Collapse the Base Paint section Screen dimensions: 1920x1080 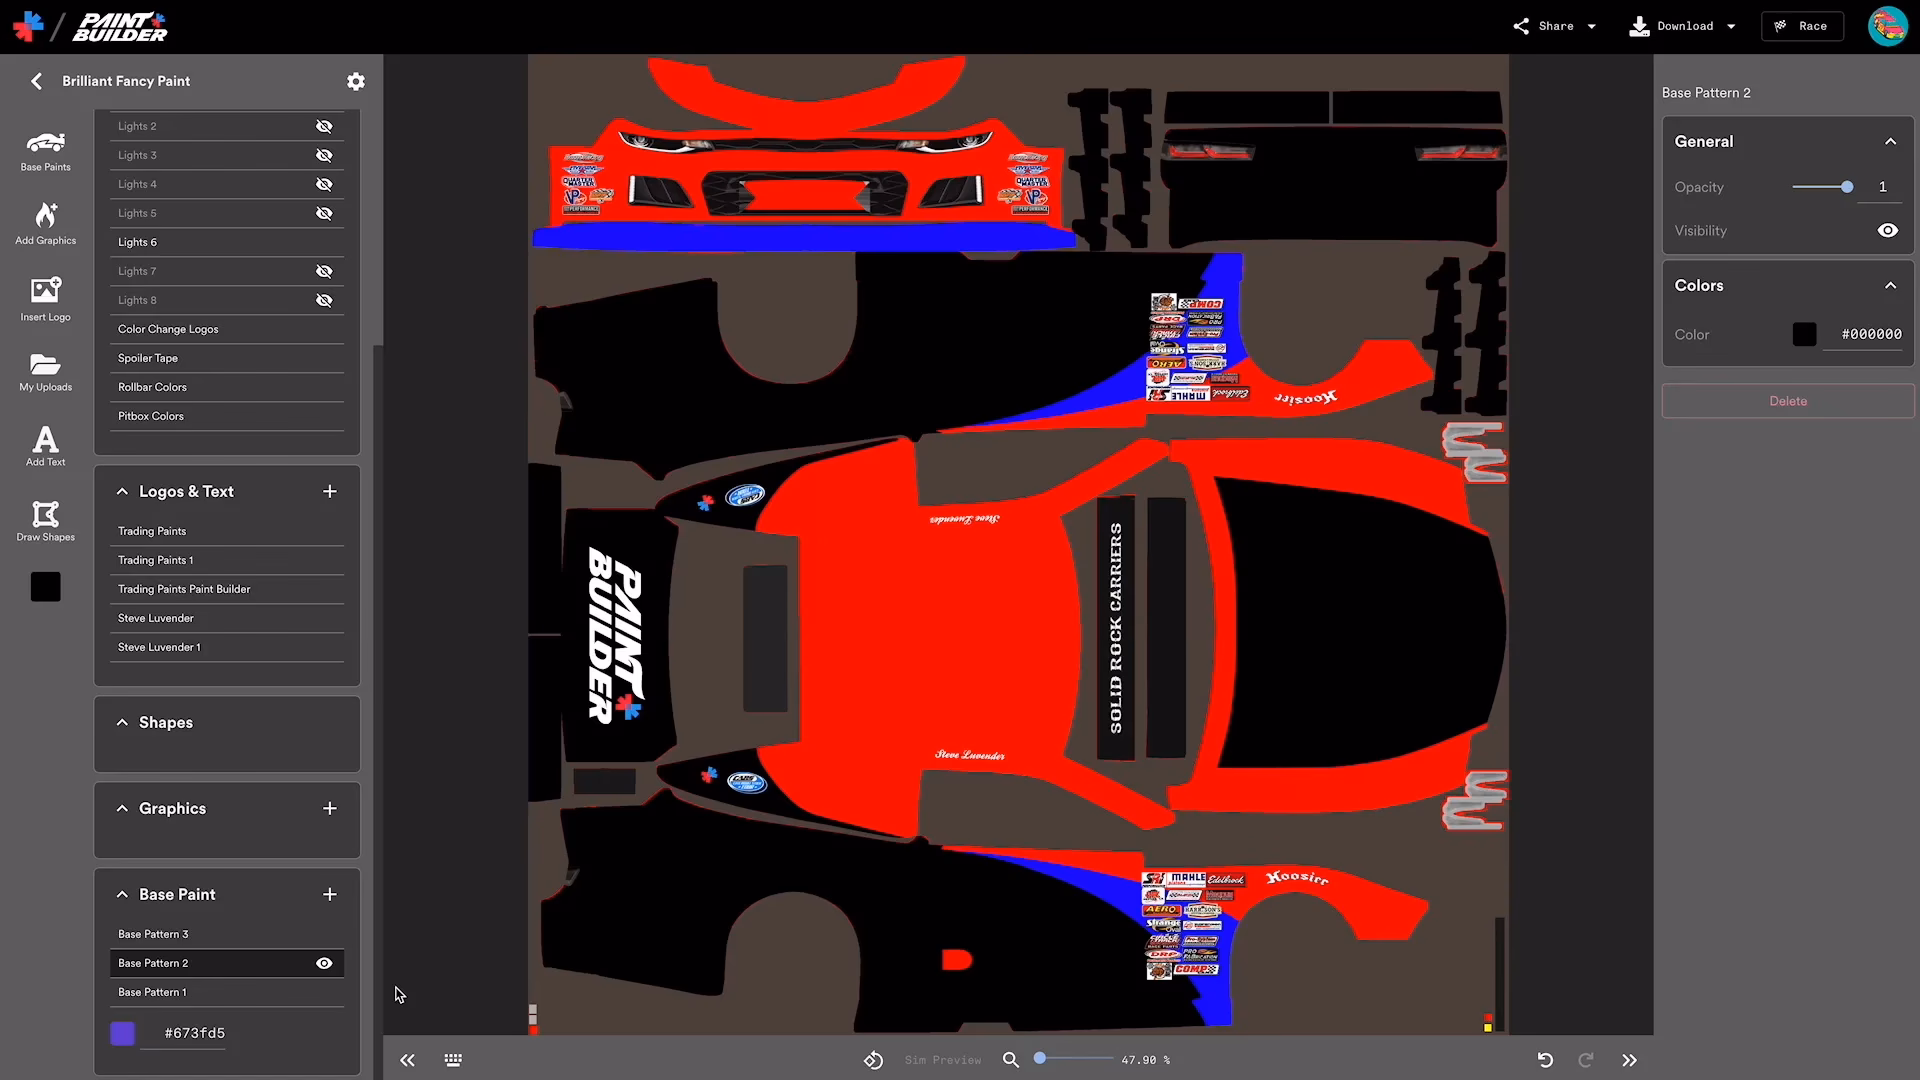(122, 894)
